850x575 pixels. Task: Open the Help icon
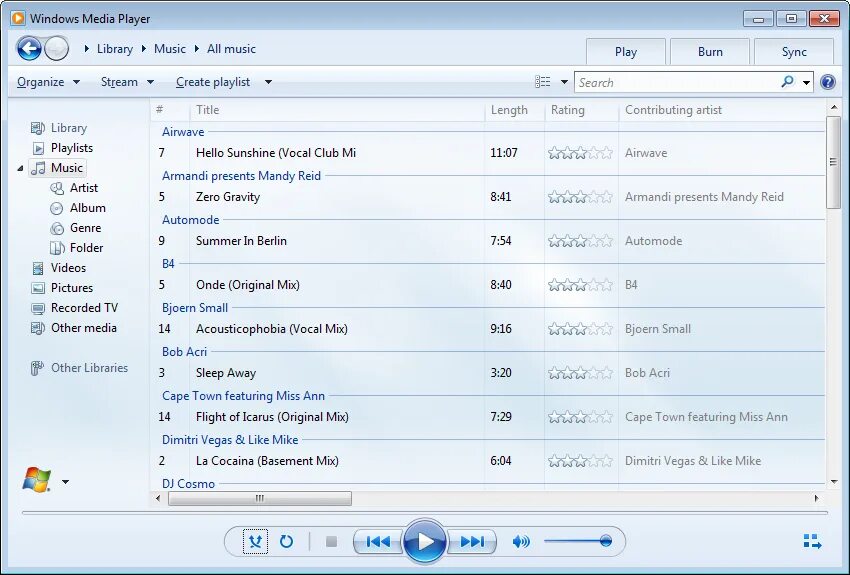click(828, 82)
